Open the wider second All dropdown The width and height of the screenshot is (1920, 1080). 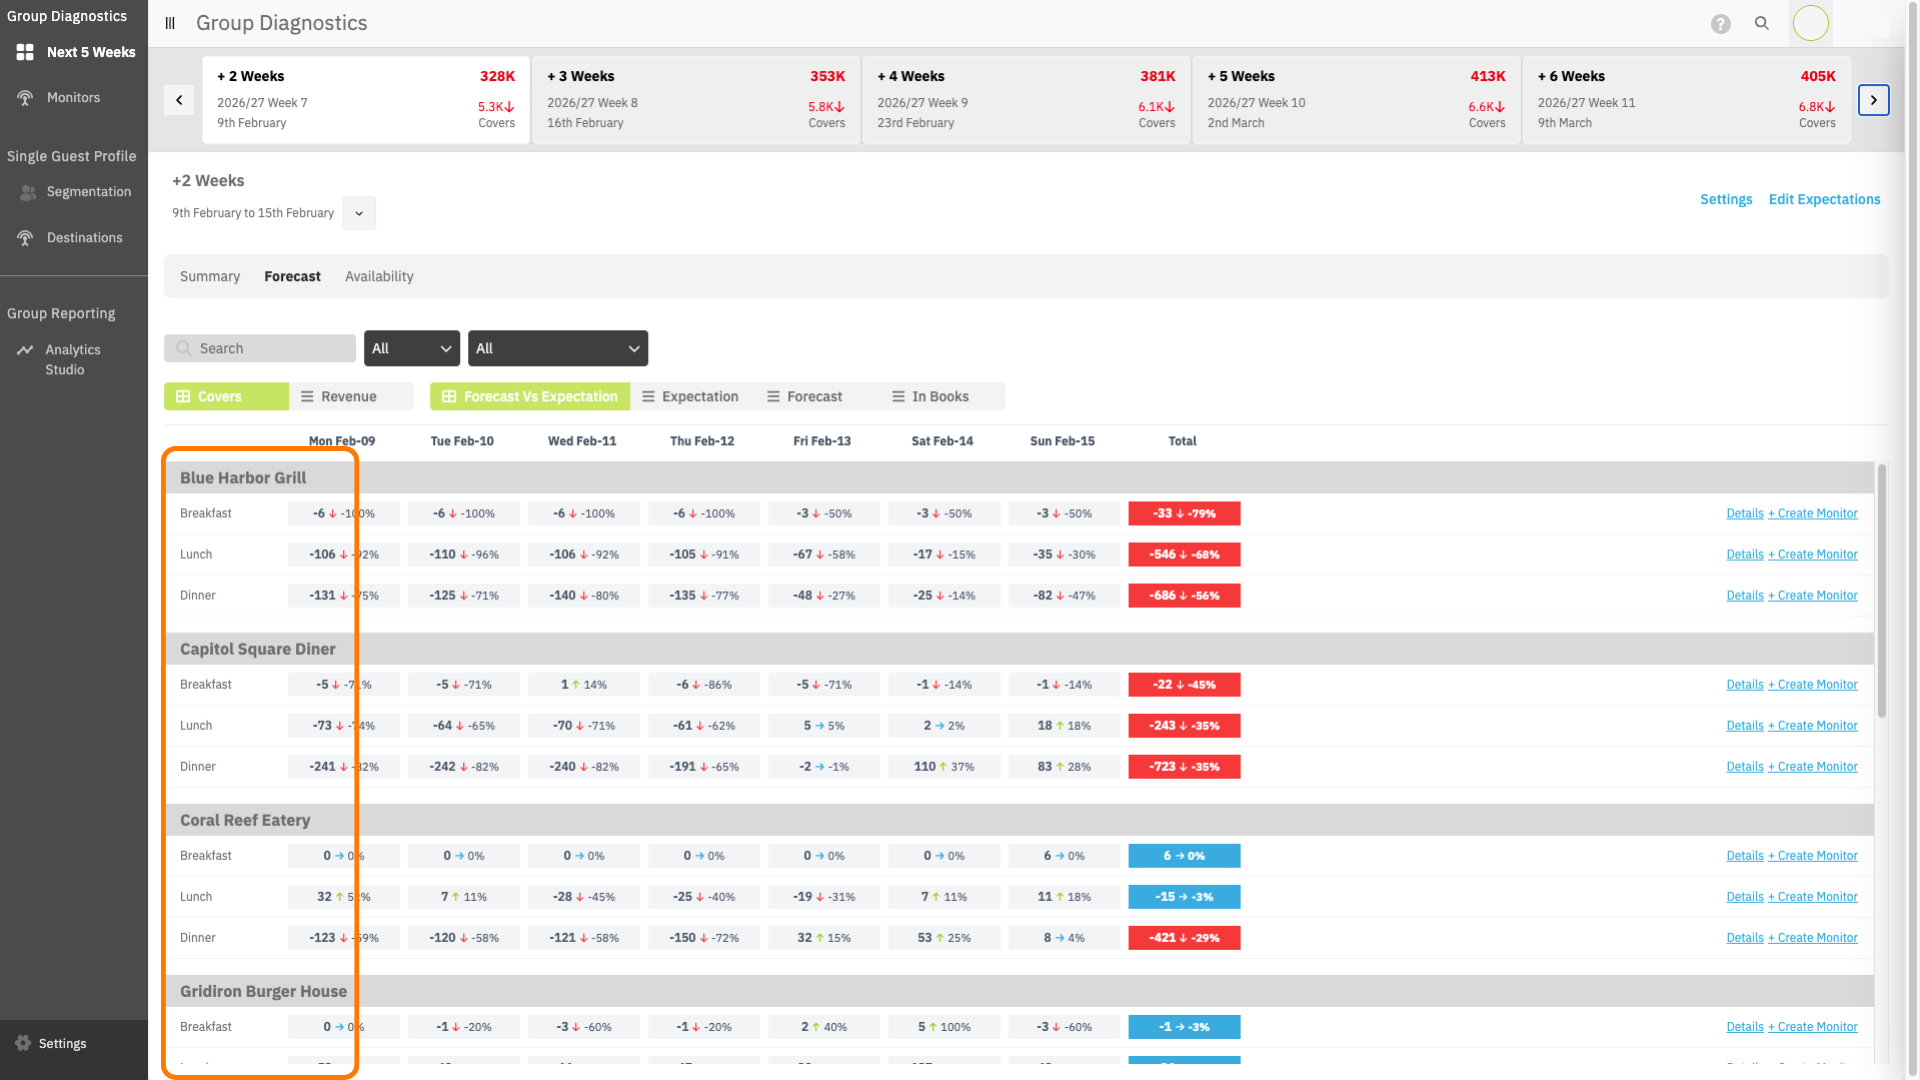(557, 348)
